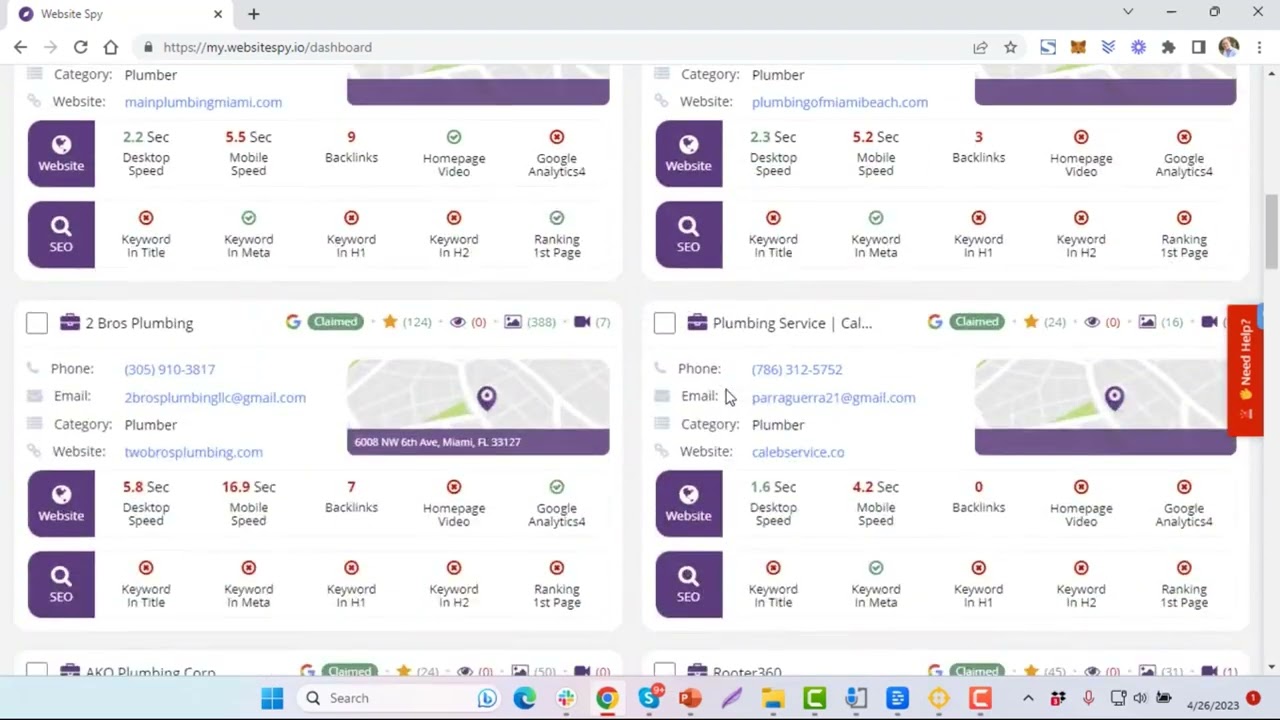Open Chrome from the Windows taskbar
Screen dimensions: 1280x720
click(607, 698)
